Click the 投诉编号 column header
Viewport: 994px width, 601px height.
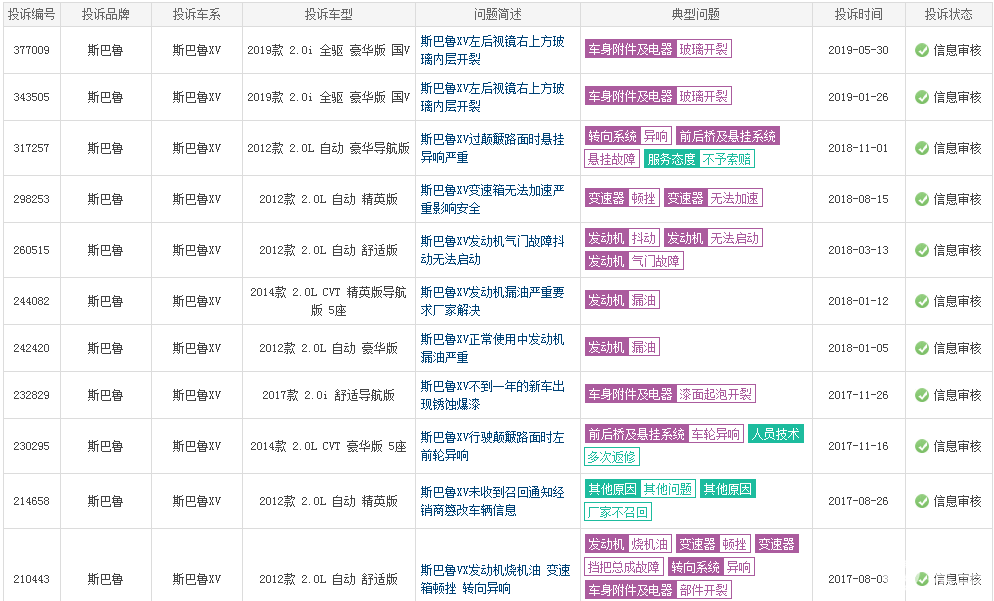point(32,15)
